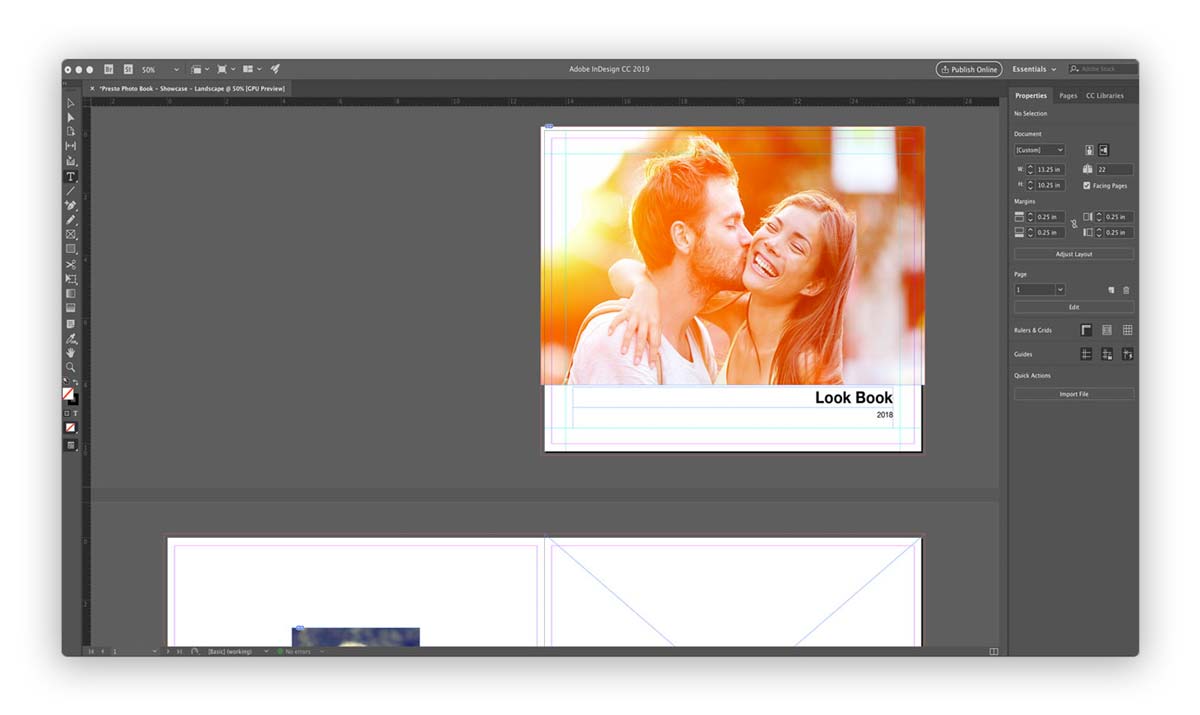Select the Selection tool arrow
1200x715 pixels.
71,103
